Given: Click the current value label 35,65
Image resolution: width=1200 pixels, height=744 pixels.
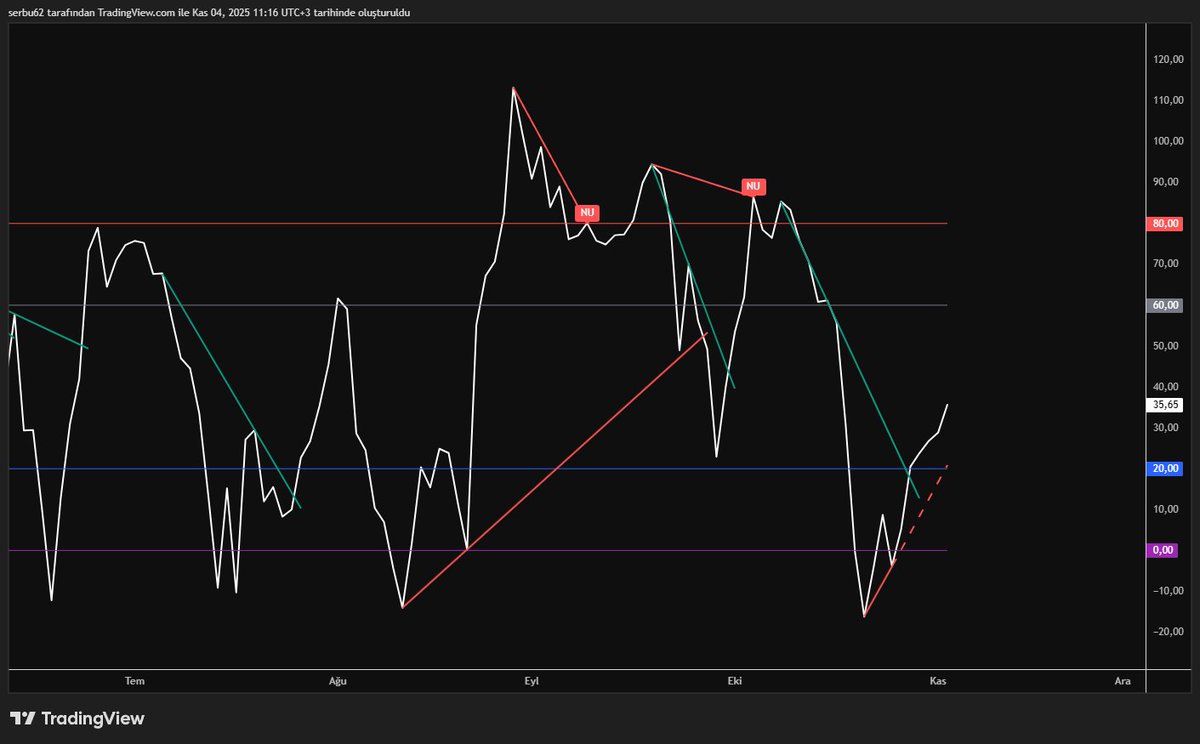Looking at the screenshot, I should pyautogui.click(x=1165, y=405).
